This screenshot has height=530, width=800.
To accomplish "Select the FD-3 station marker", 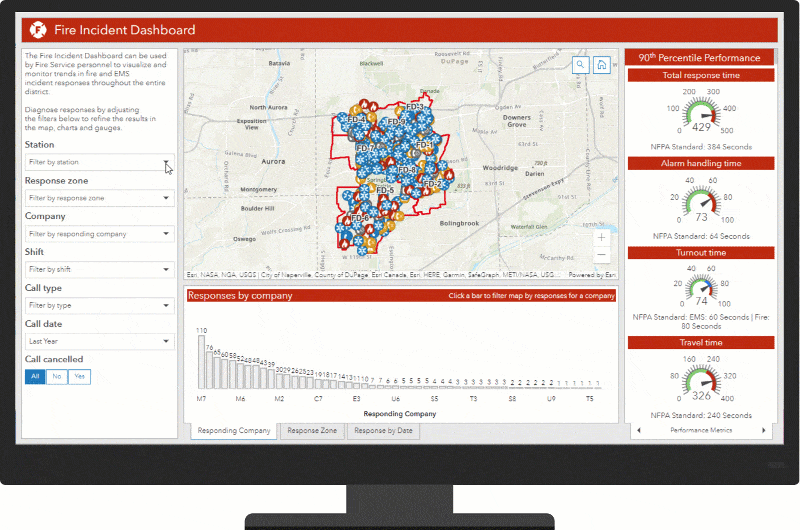I will (415, 107).
